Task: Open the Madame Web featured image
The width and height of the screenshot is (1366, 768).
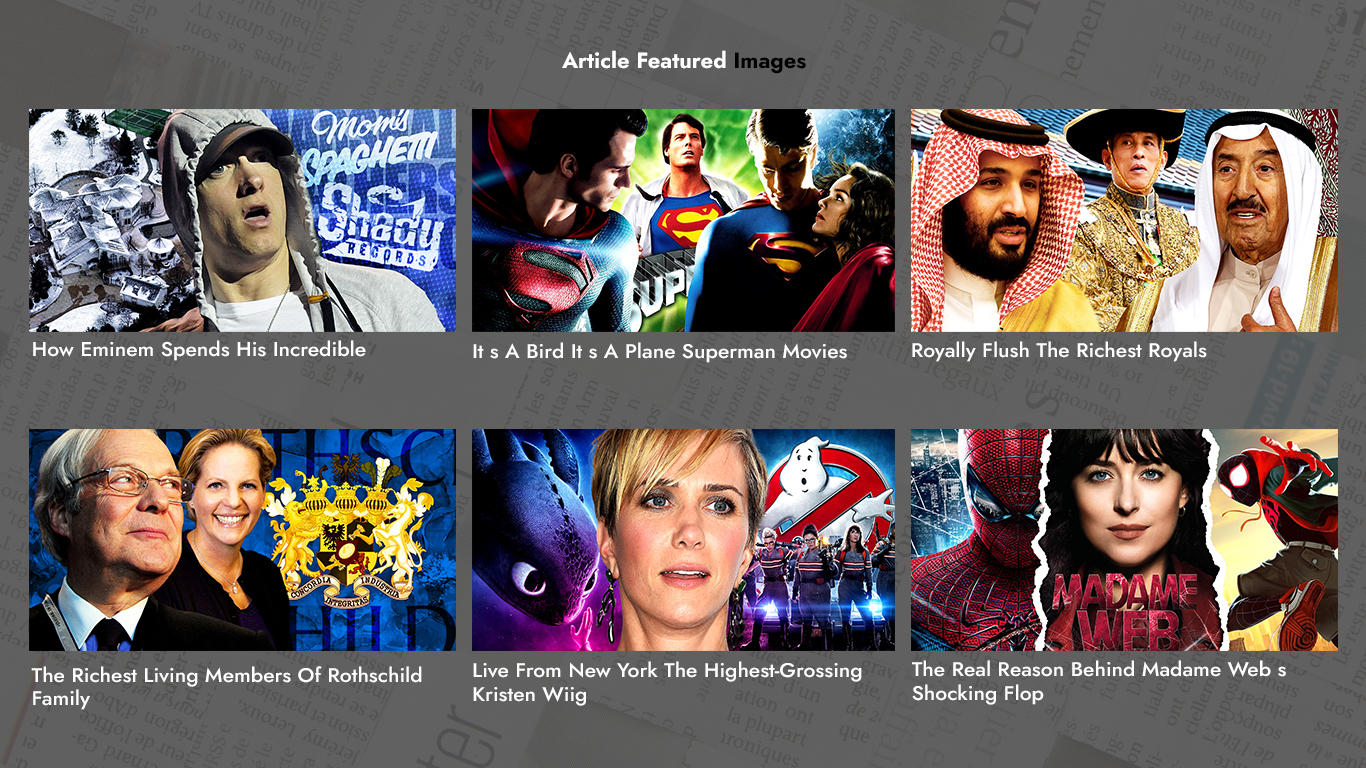Action: [x=1124, y=540]
